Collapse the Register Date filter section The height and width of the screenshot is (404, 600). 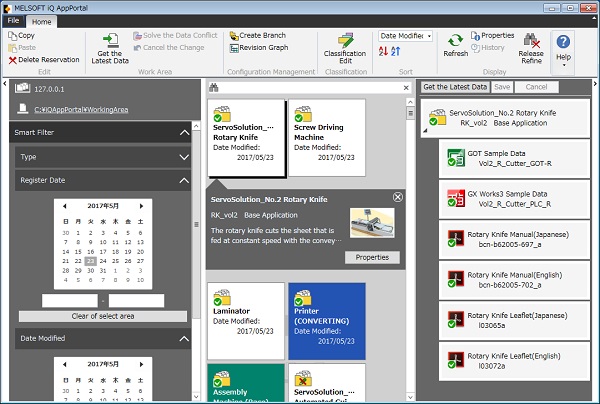pyautogui.click(x=183, y=180)
